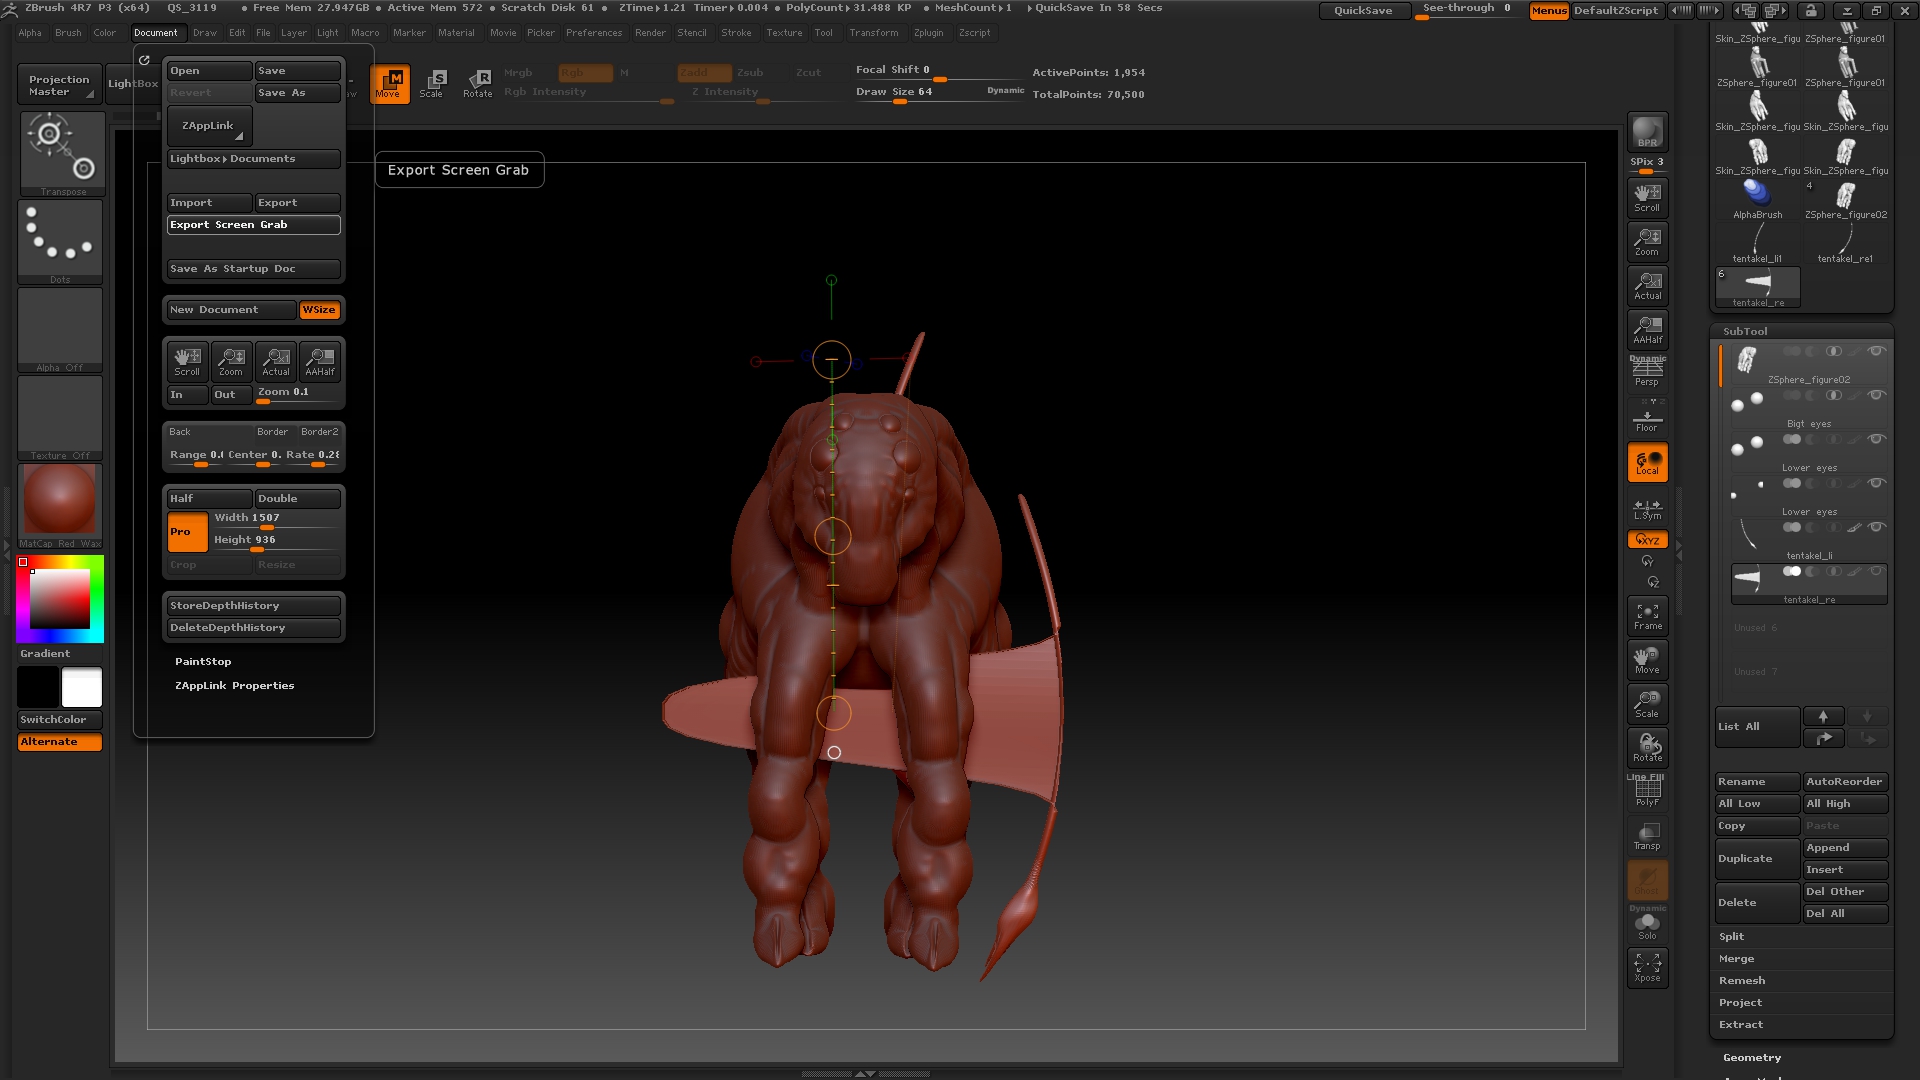Screen dimensions: 1920x1080
Task: Open the Preferences menu
Action: [594, 33]
